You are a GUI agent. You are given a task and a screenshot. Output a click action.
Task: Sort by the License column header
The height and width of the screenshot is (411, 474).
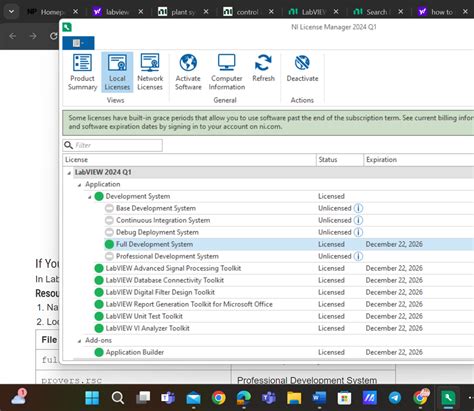189,160
